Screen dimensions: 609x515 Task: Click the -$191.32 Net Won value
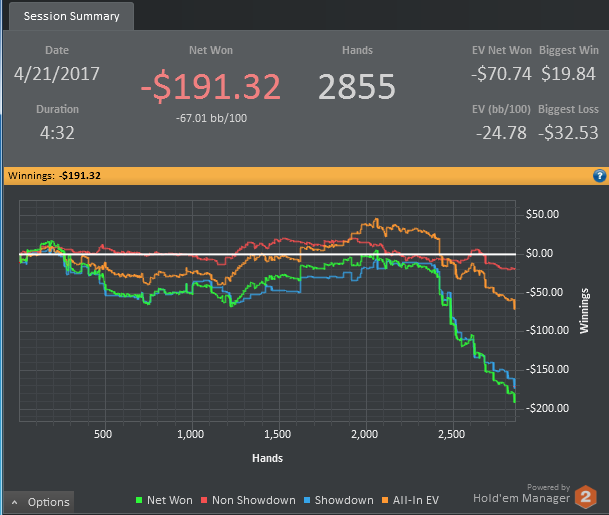(211, 87)
